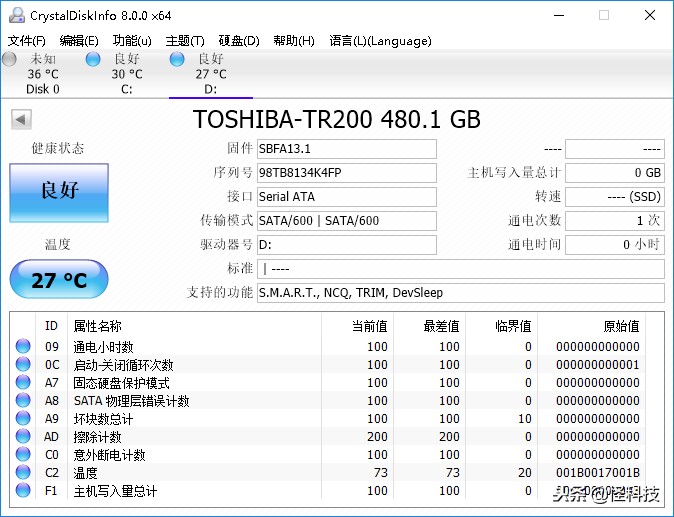Click current value 200 in 擦除计数 row
The height and width of the screenshot is (517, 674).
coord(377,437)
